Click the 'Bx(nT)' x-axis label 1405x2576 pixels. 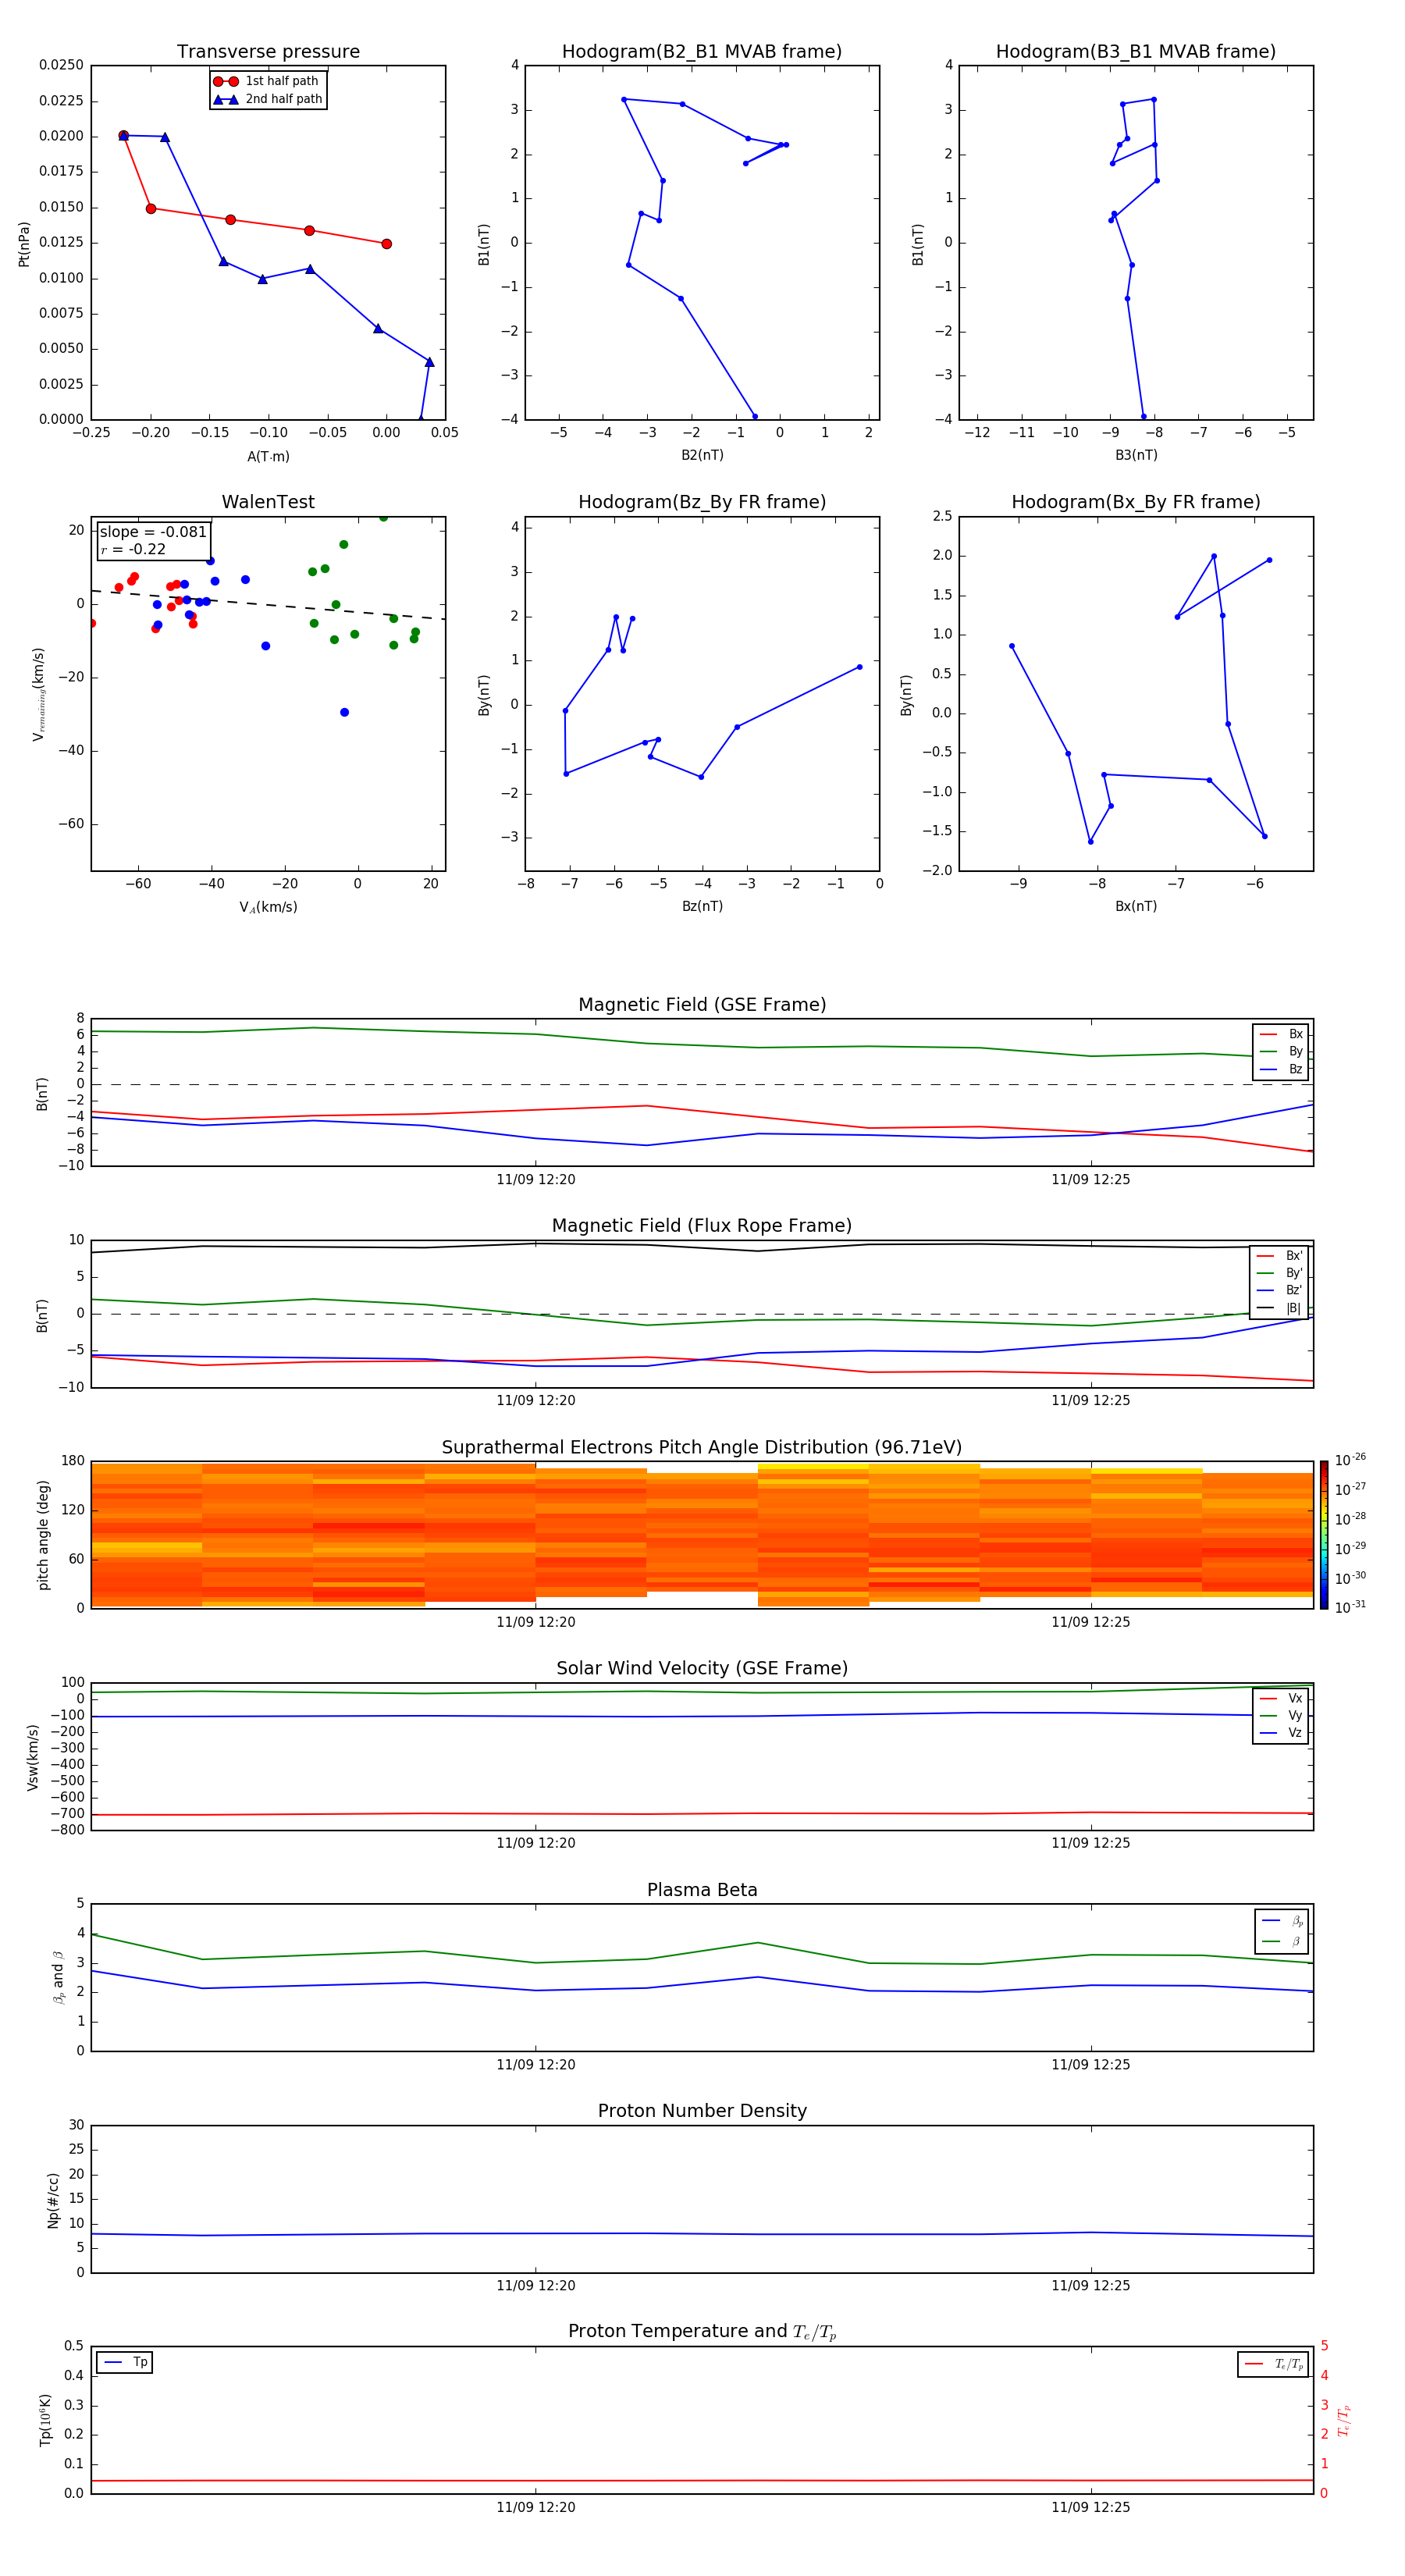1136,906
